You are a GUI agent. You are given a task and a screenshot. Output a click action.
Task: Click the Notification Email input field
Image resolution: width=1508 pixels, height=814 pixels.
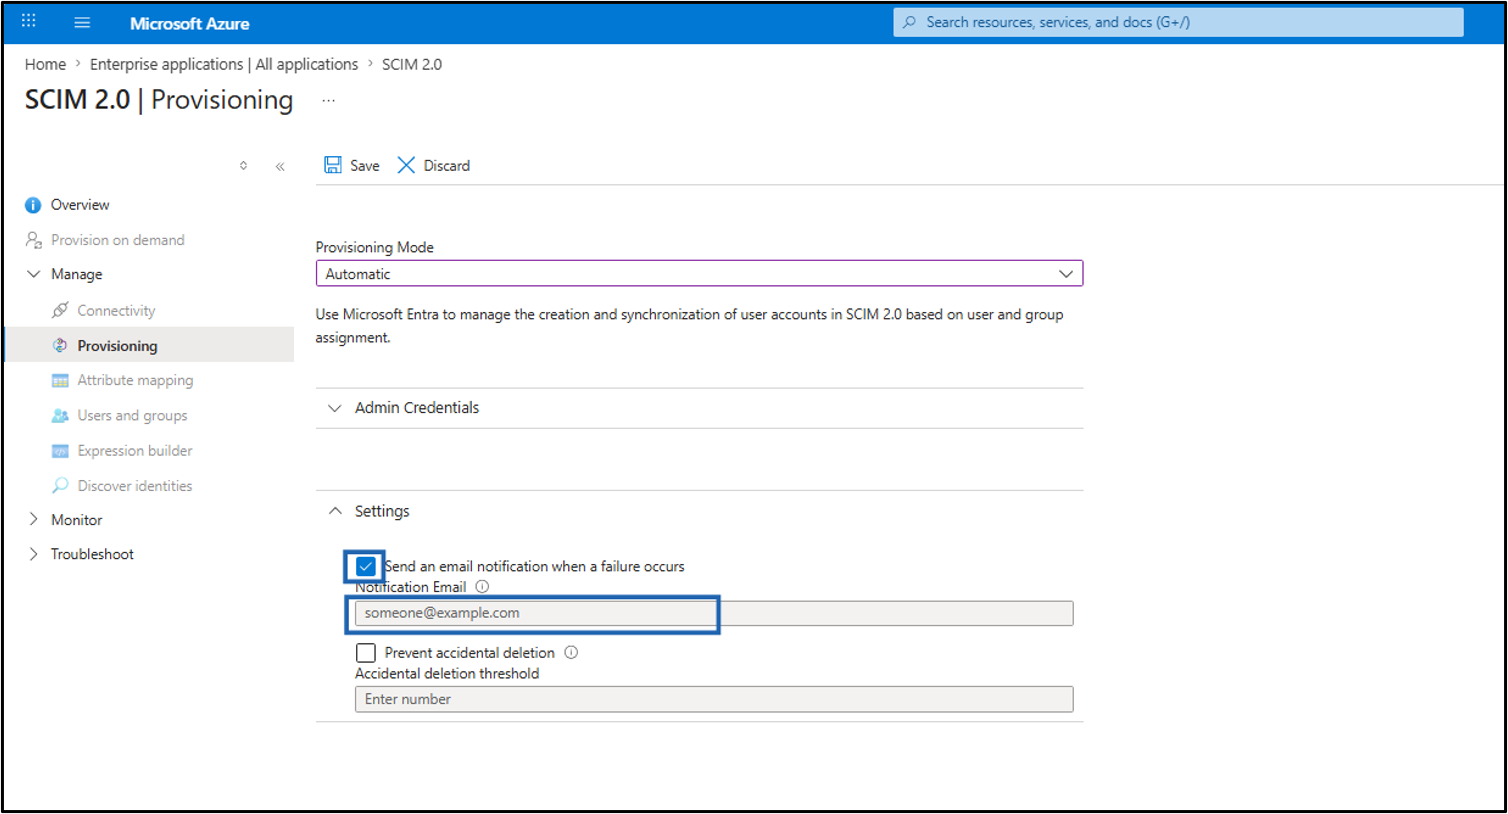point(714,613)
